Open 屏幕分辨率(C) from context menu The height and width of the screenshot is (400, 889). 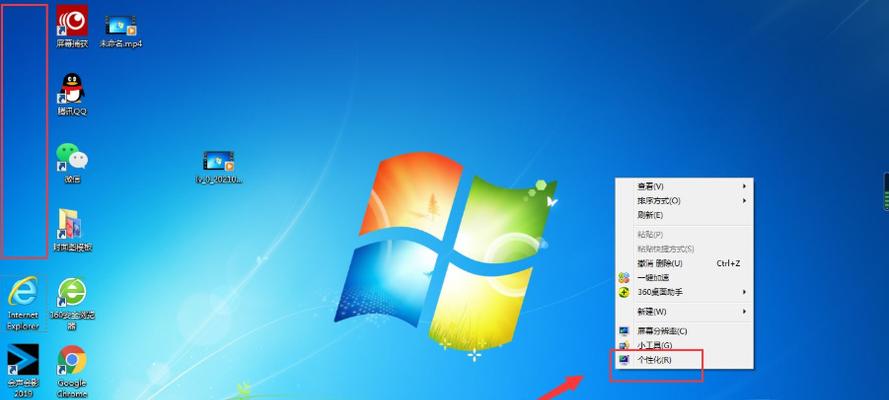pyautogui.click(x=684, y=331)
